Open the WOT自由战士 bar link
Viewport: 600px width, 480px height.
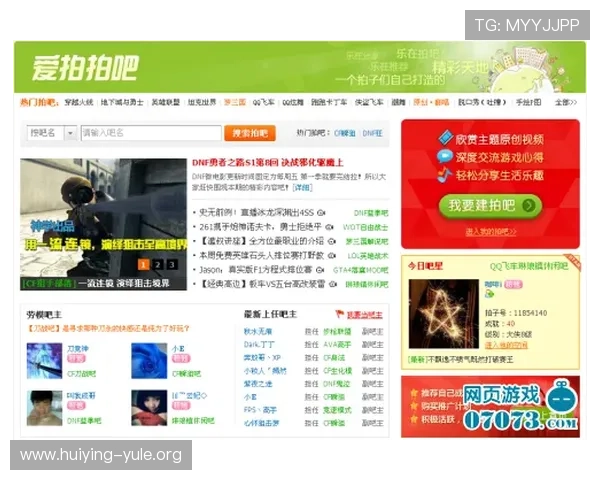365,227
